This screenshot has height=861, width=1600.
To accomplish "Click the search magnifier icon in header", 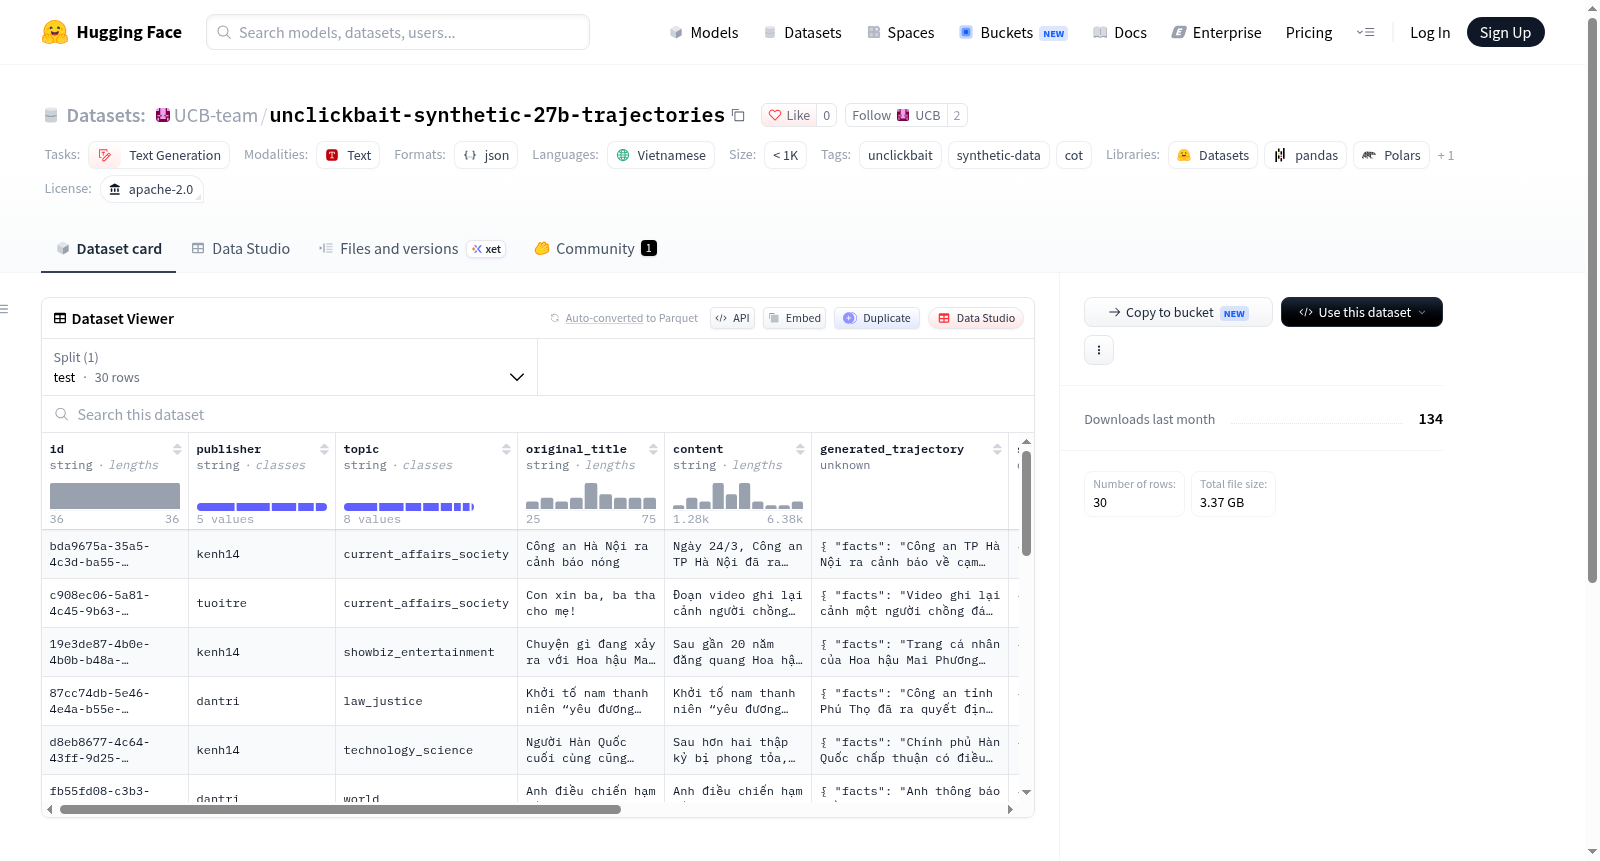I will tap(224, 32).
